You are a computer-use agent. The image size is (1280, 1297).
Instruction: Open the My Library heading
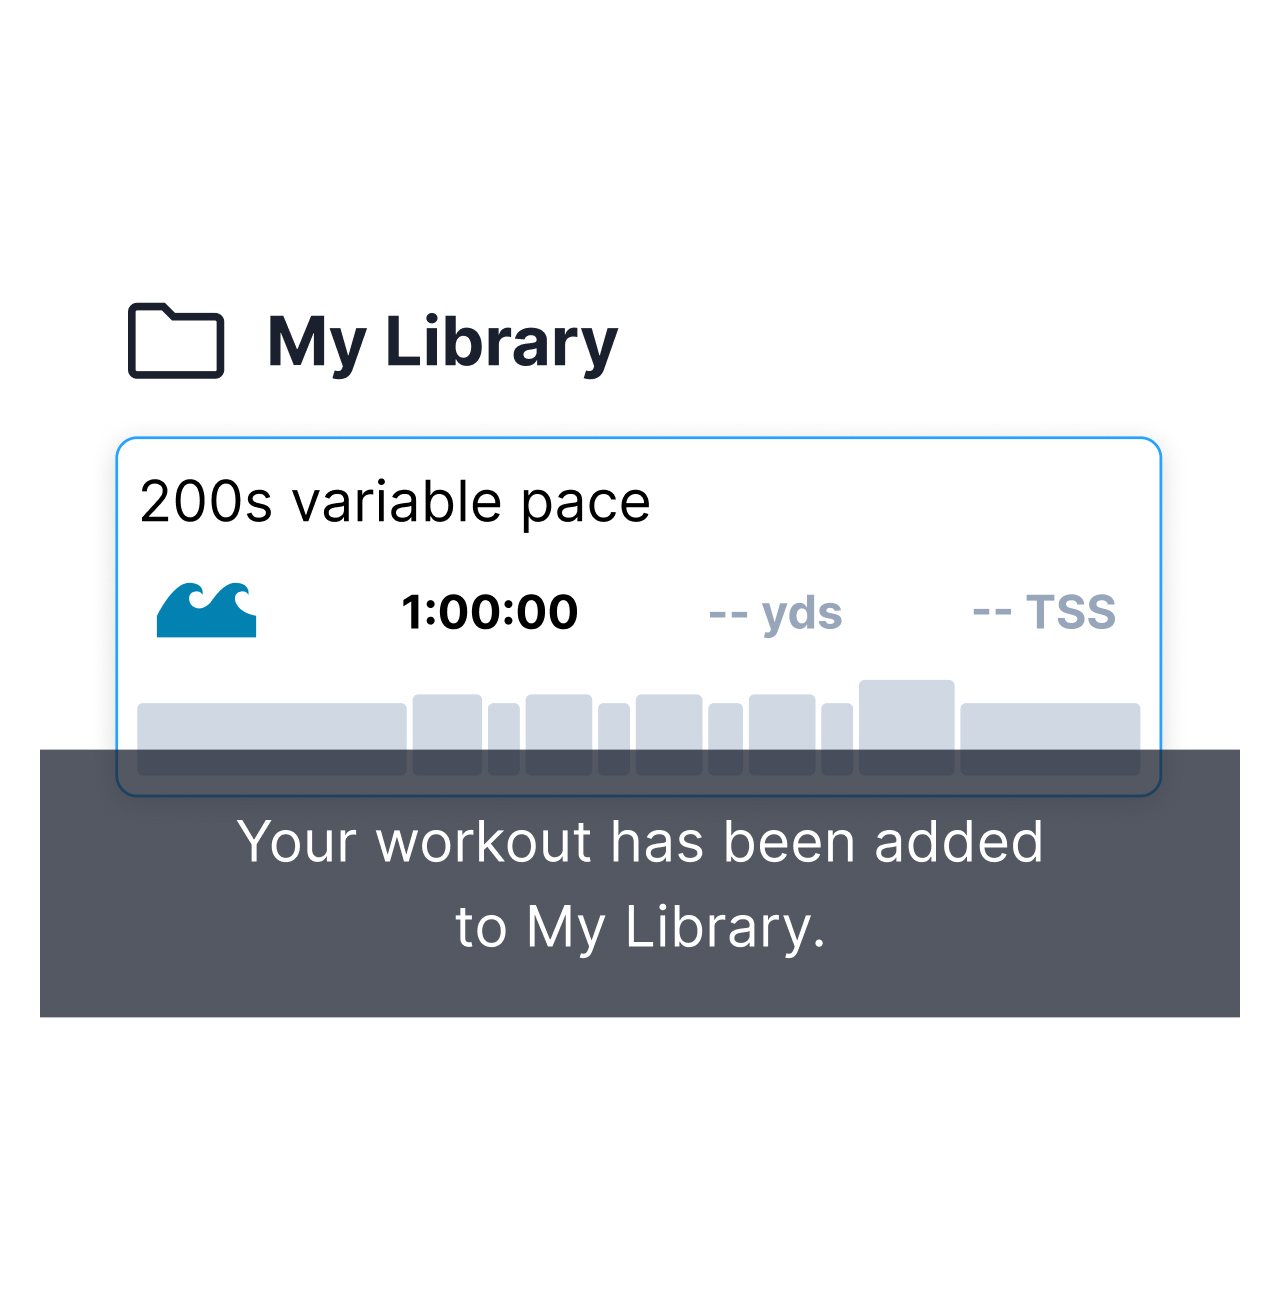click(442, 342)
